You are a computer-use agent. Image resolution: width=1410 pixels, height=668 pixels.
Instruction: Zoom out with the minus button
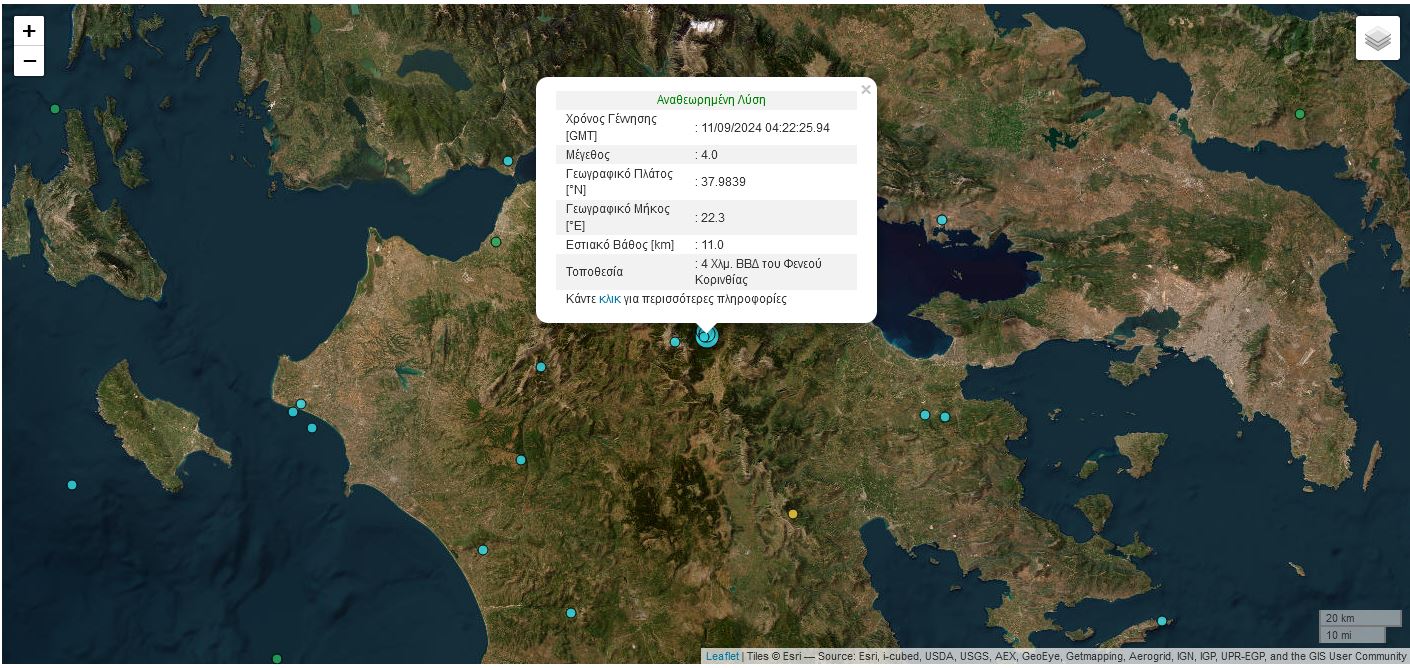29,61
